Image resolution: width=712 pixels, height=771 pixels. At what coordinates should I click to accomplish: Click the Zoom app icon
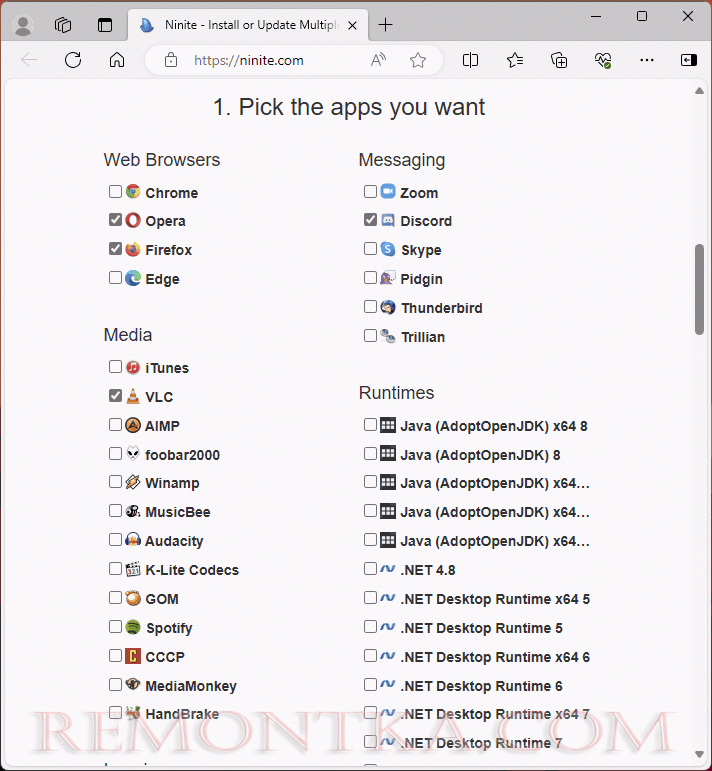pyautogui.click(x=387, y=191)
